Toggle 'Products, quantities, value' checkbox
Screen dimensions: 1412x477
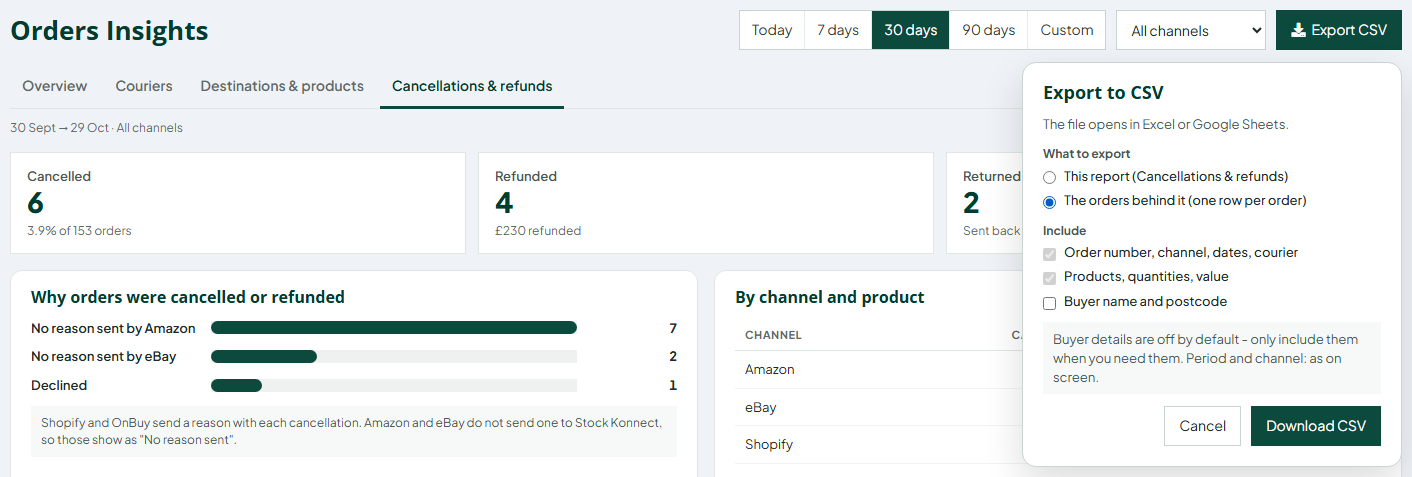pos(1049,278)
